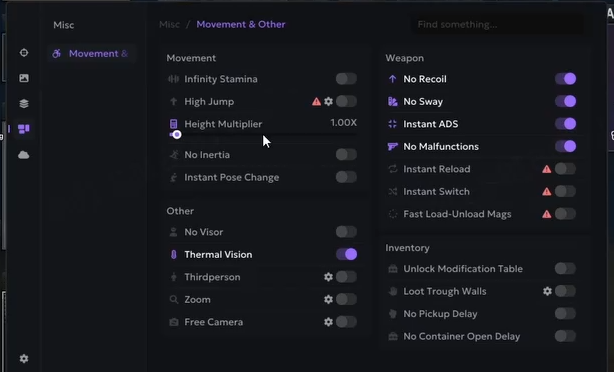Click the No Visor person icon
Screen dimensions: 614x372
pyautogui.click(x=173, y=232)
